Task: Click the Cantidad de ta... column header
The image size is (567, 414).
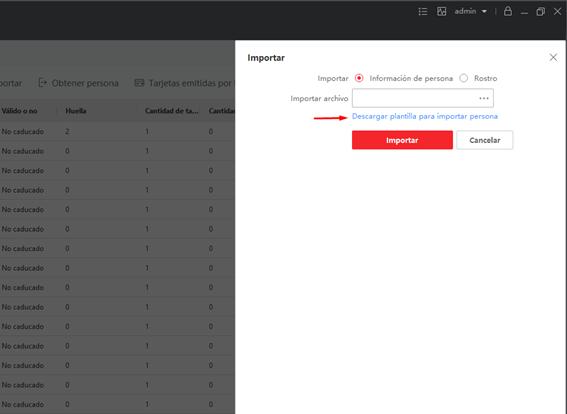Action: [x=171, y=111]
